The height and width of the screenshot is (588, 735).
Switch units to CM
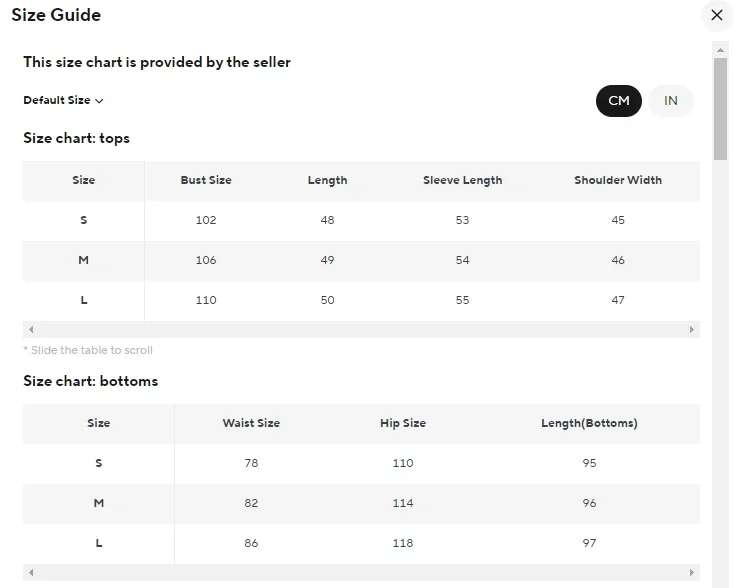[619, 100]
